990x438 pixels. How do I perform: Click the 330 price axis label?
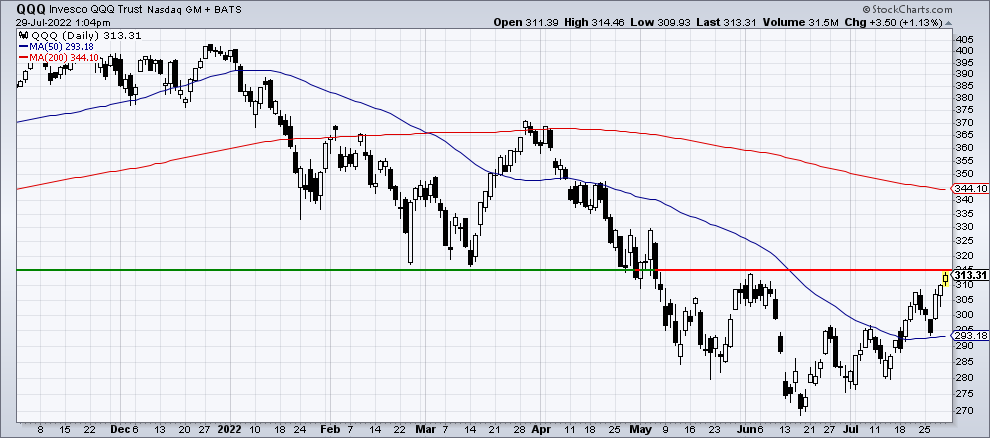pyautogui.click(x=963, y=227)
